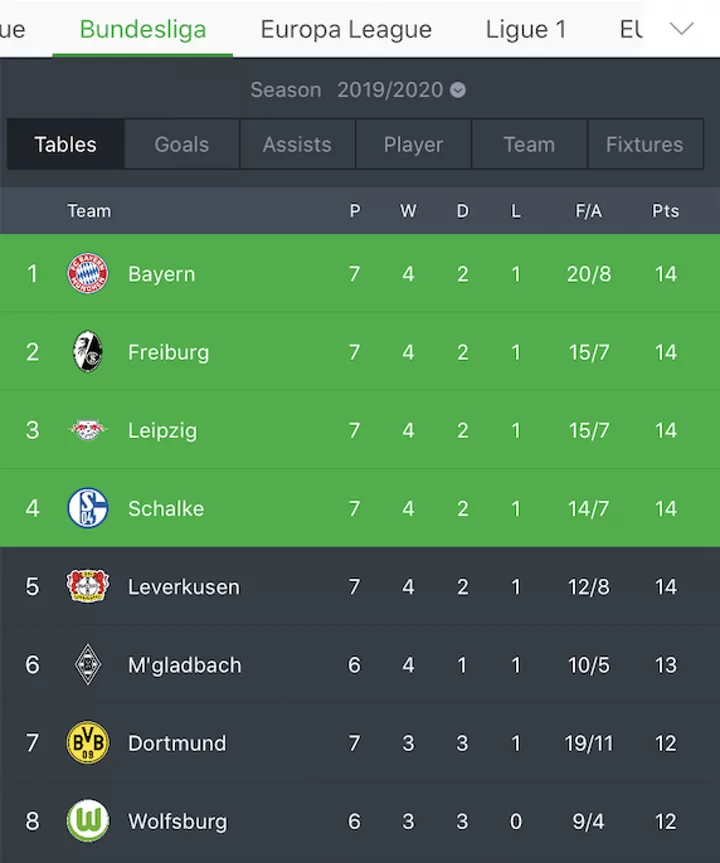Image resolution: width=720 pixels, height=863 pixels.
Task: Click the Pts column header
Action: [x=666, y=211]
